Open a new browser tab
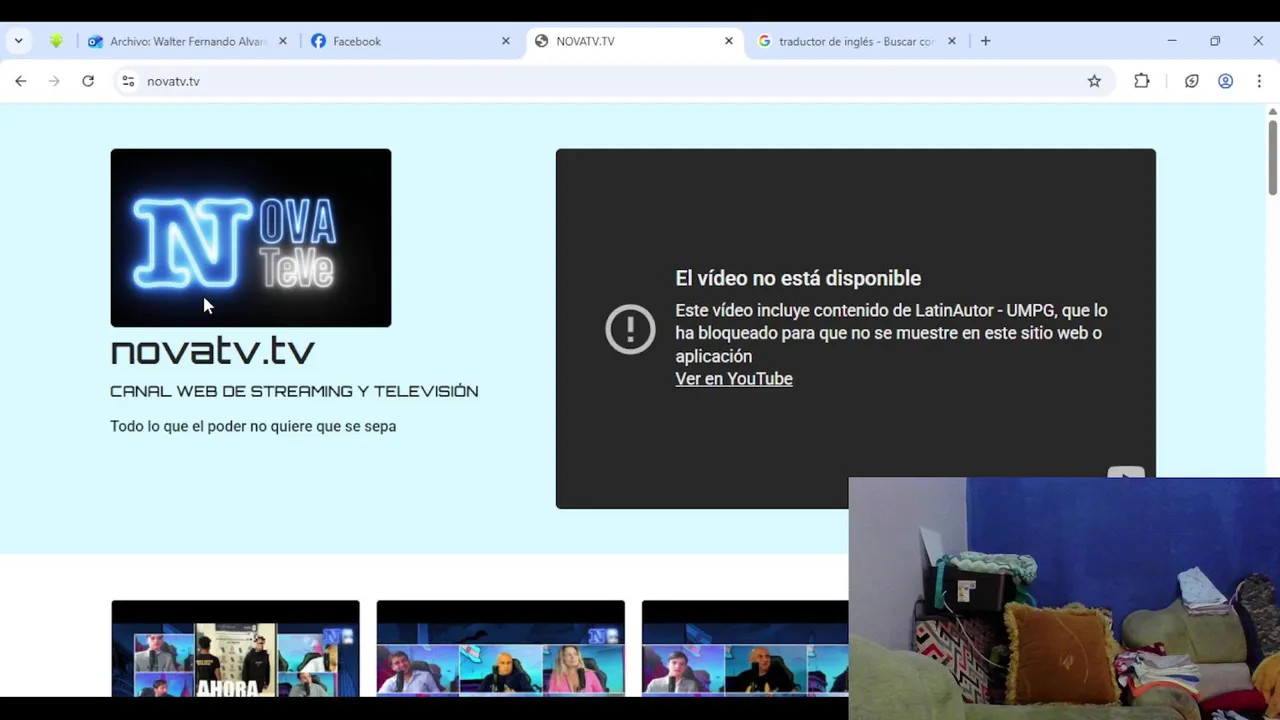The height and width of the screenshot is (720, 1280). pos(986,41)
